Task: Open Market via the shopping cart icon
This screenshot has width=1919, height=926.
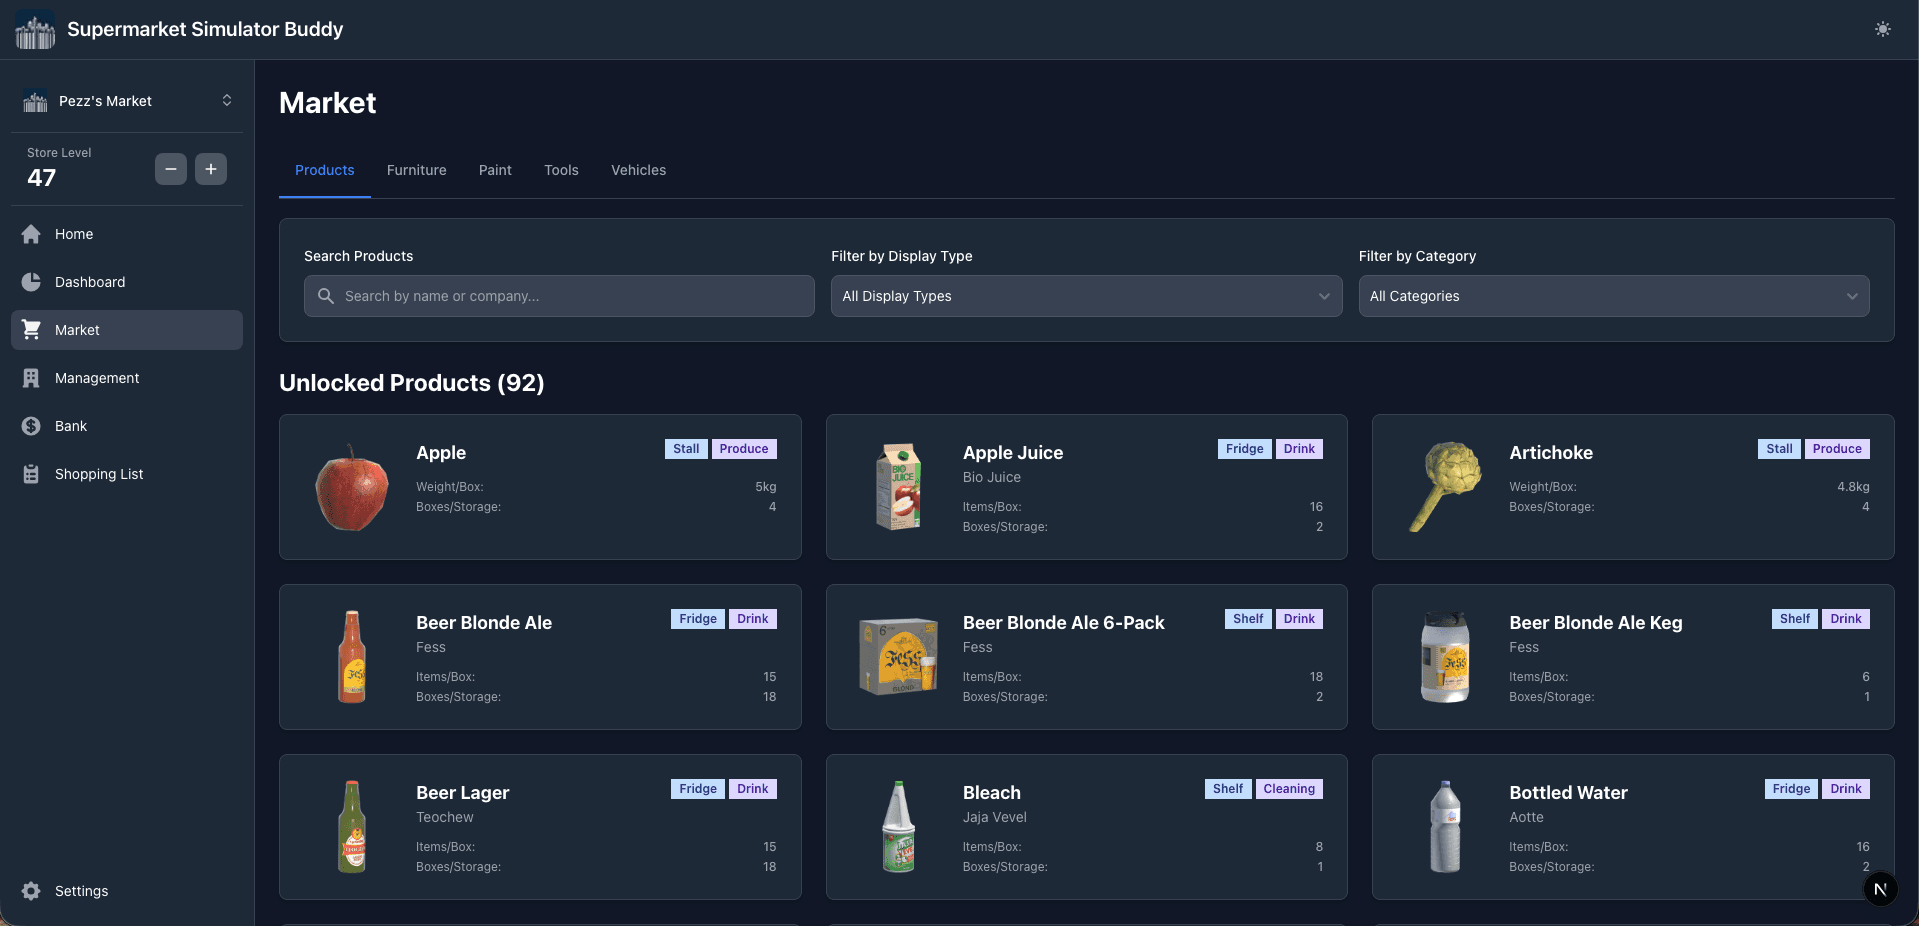Action: [32, 330]
